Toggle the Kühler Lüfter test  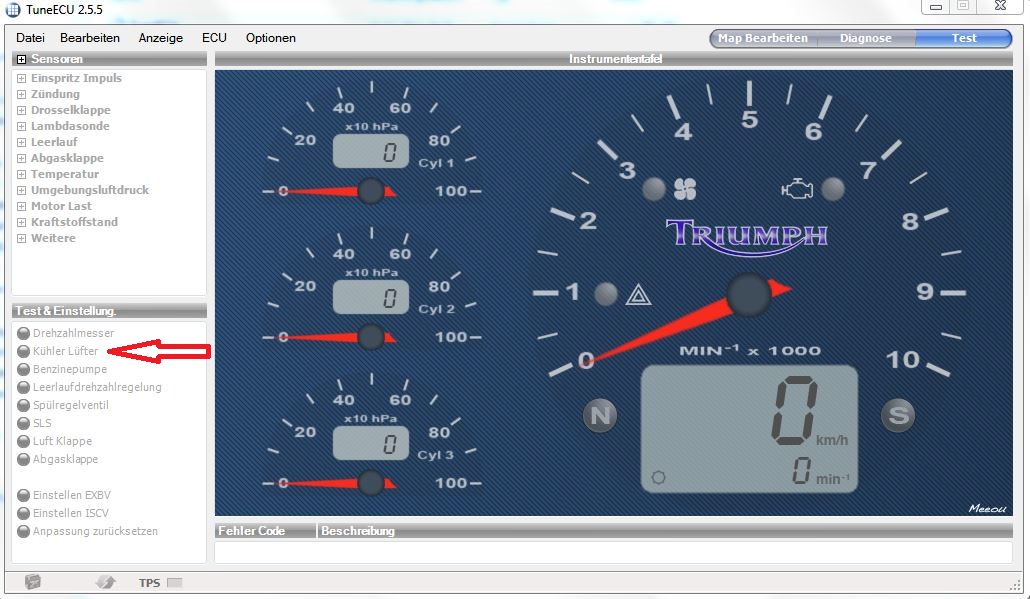(x=24, y=351)
